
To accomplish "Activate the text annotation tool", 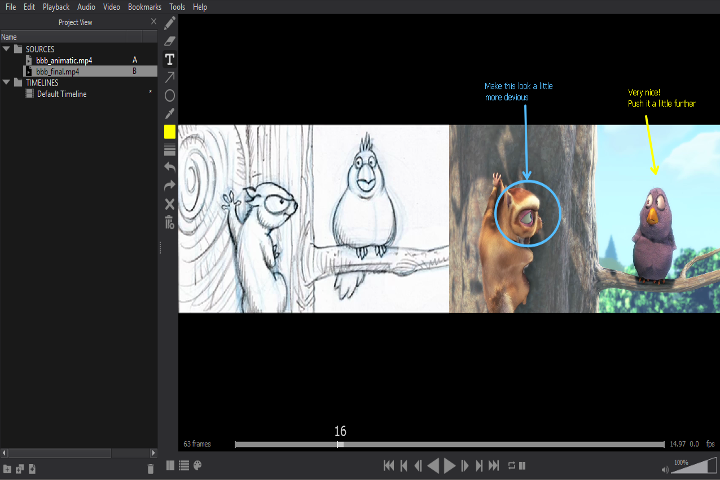I will point(170,59).
